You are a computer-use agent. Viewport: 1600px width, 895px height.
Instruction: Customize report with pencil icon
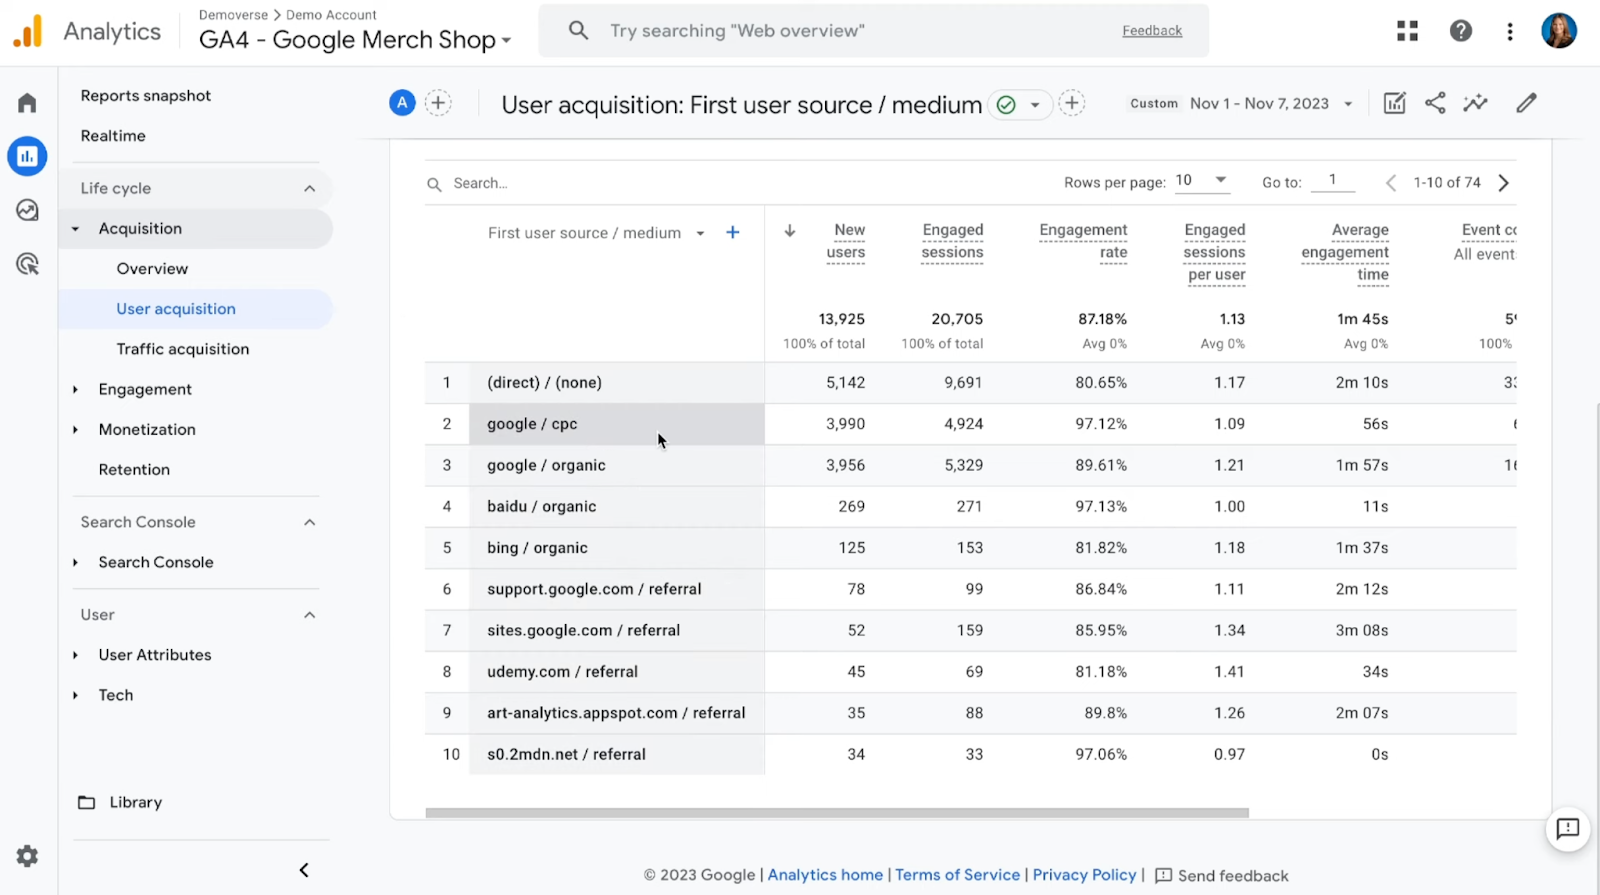coord(1526,103)
